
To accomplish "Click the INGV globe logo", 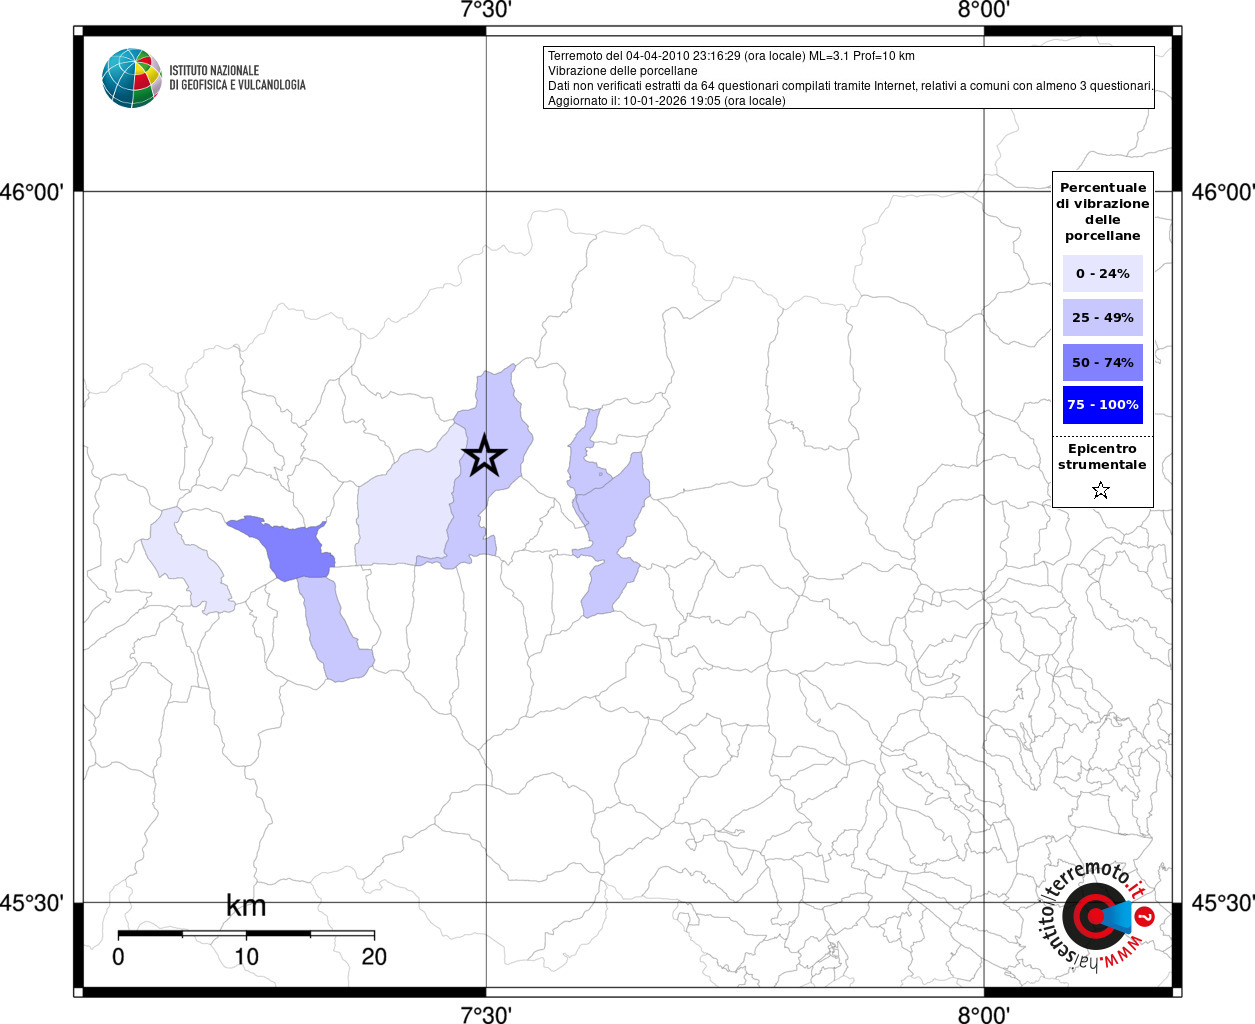I will 132,78.
